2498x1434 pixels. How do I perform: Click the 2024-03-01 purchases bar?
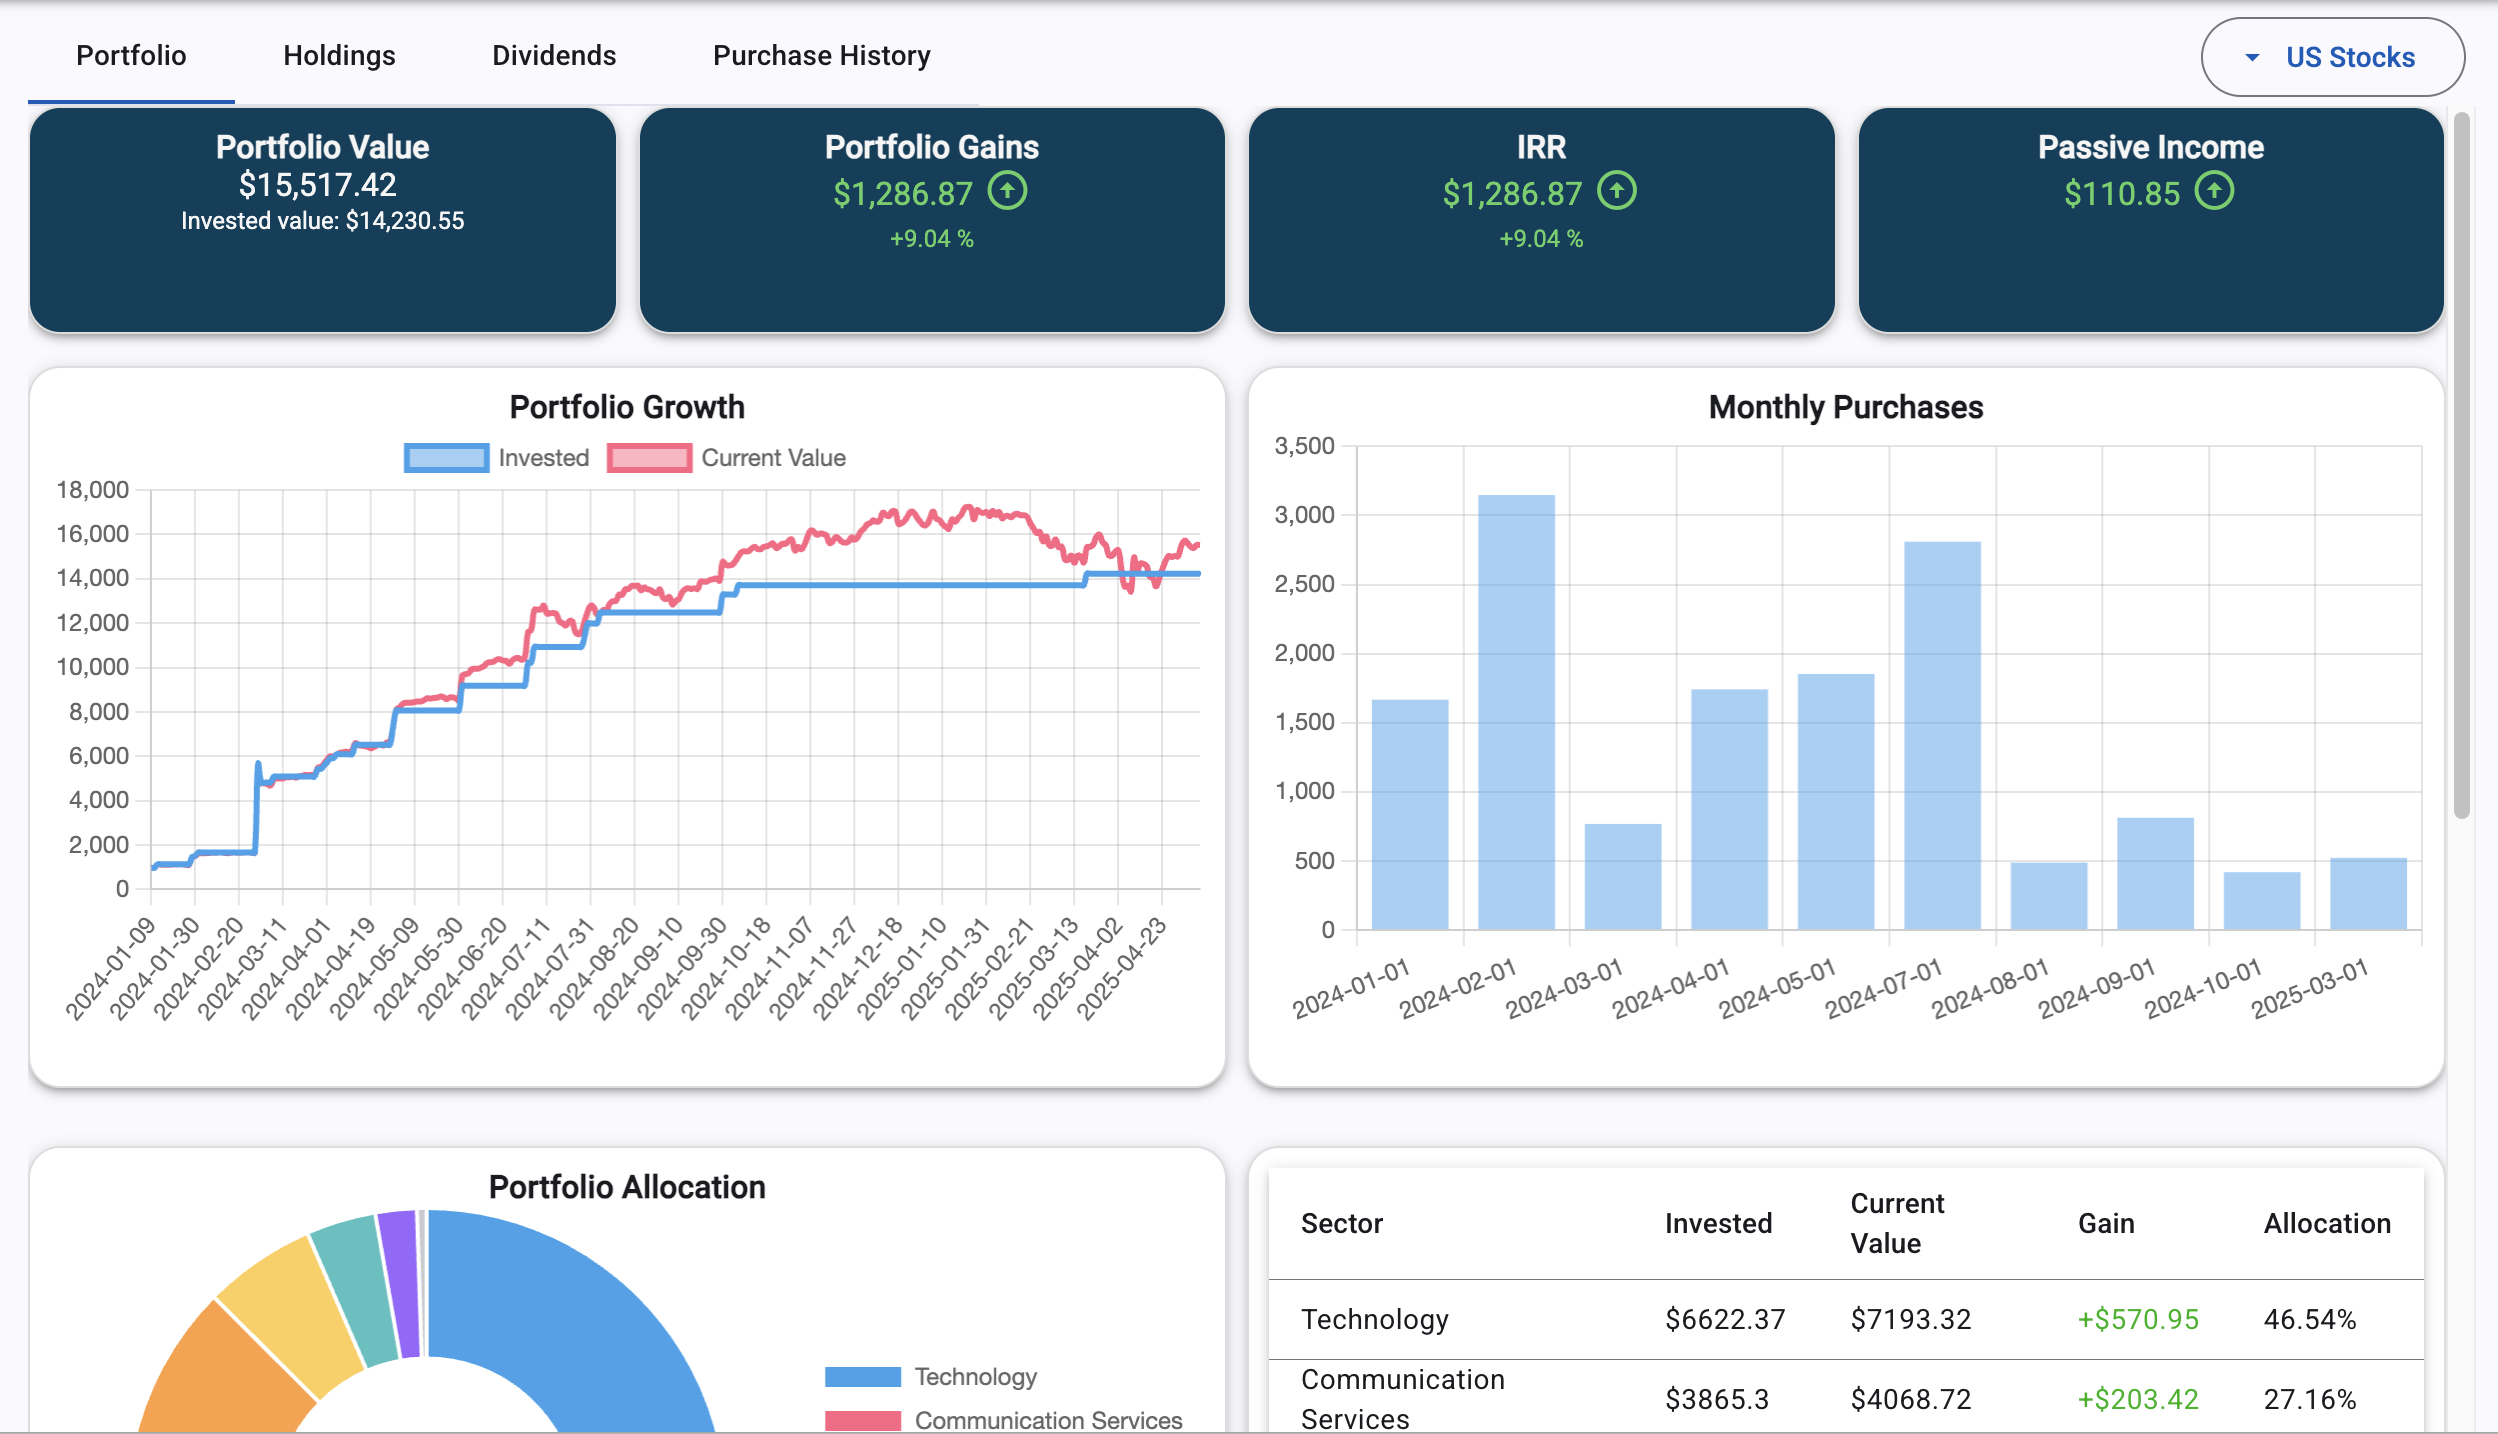1622,877
